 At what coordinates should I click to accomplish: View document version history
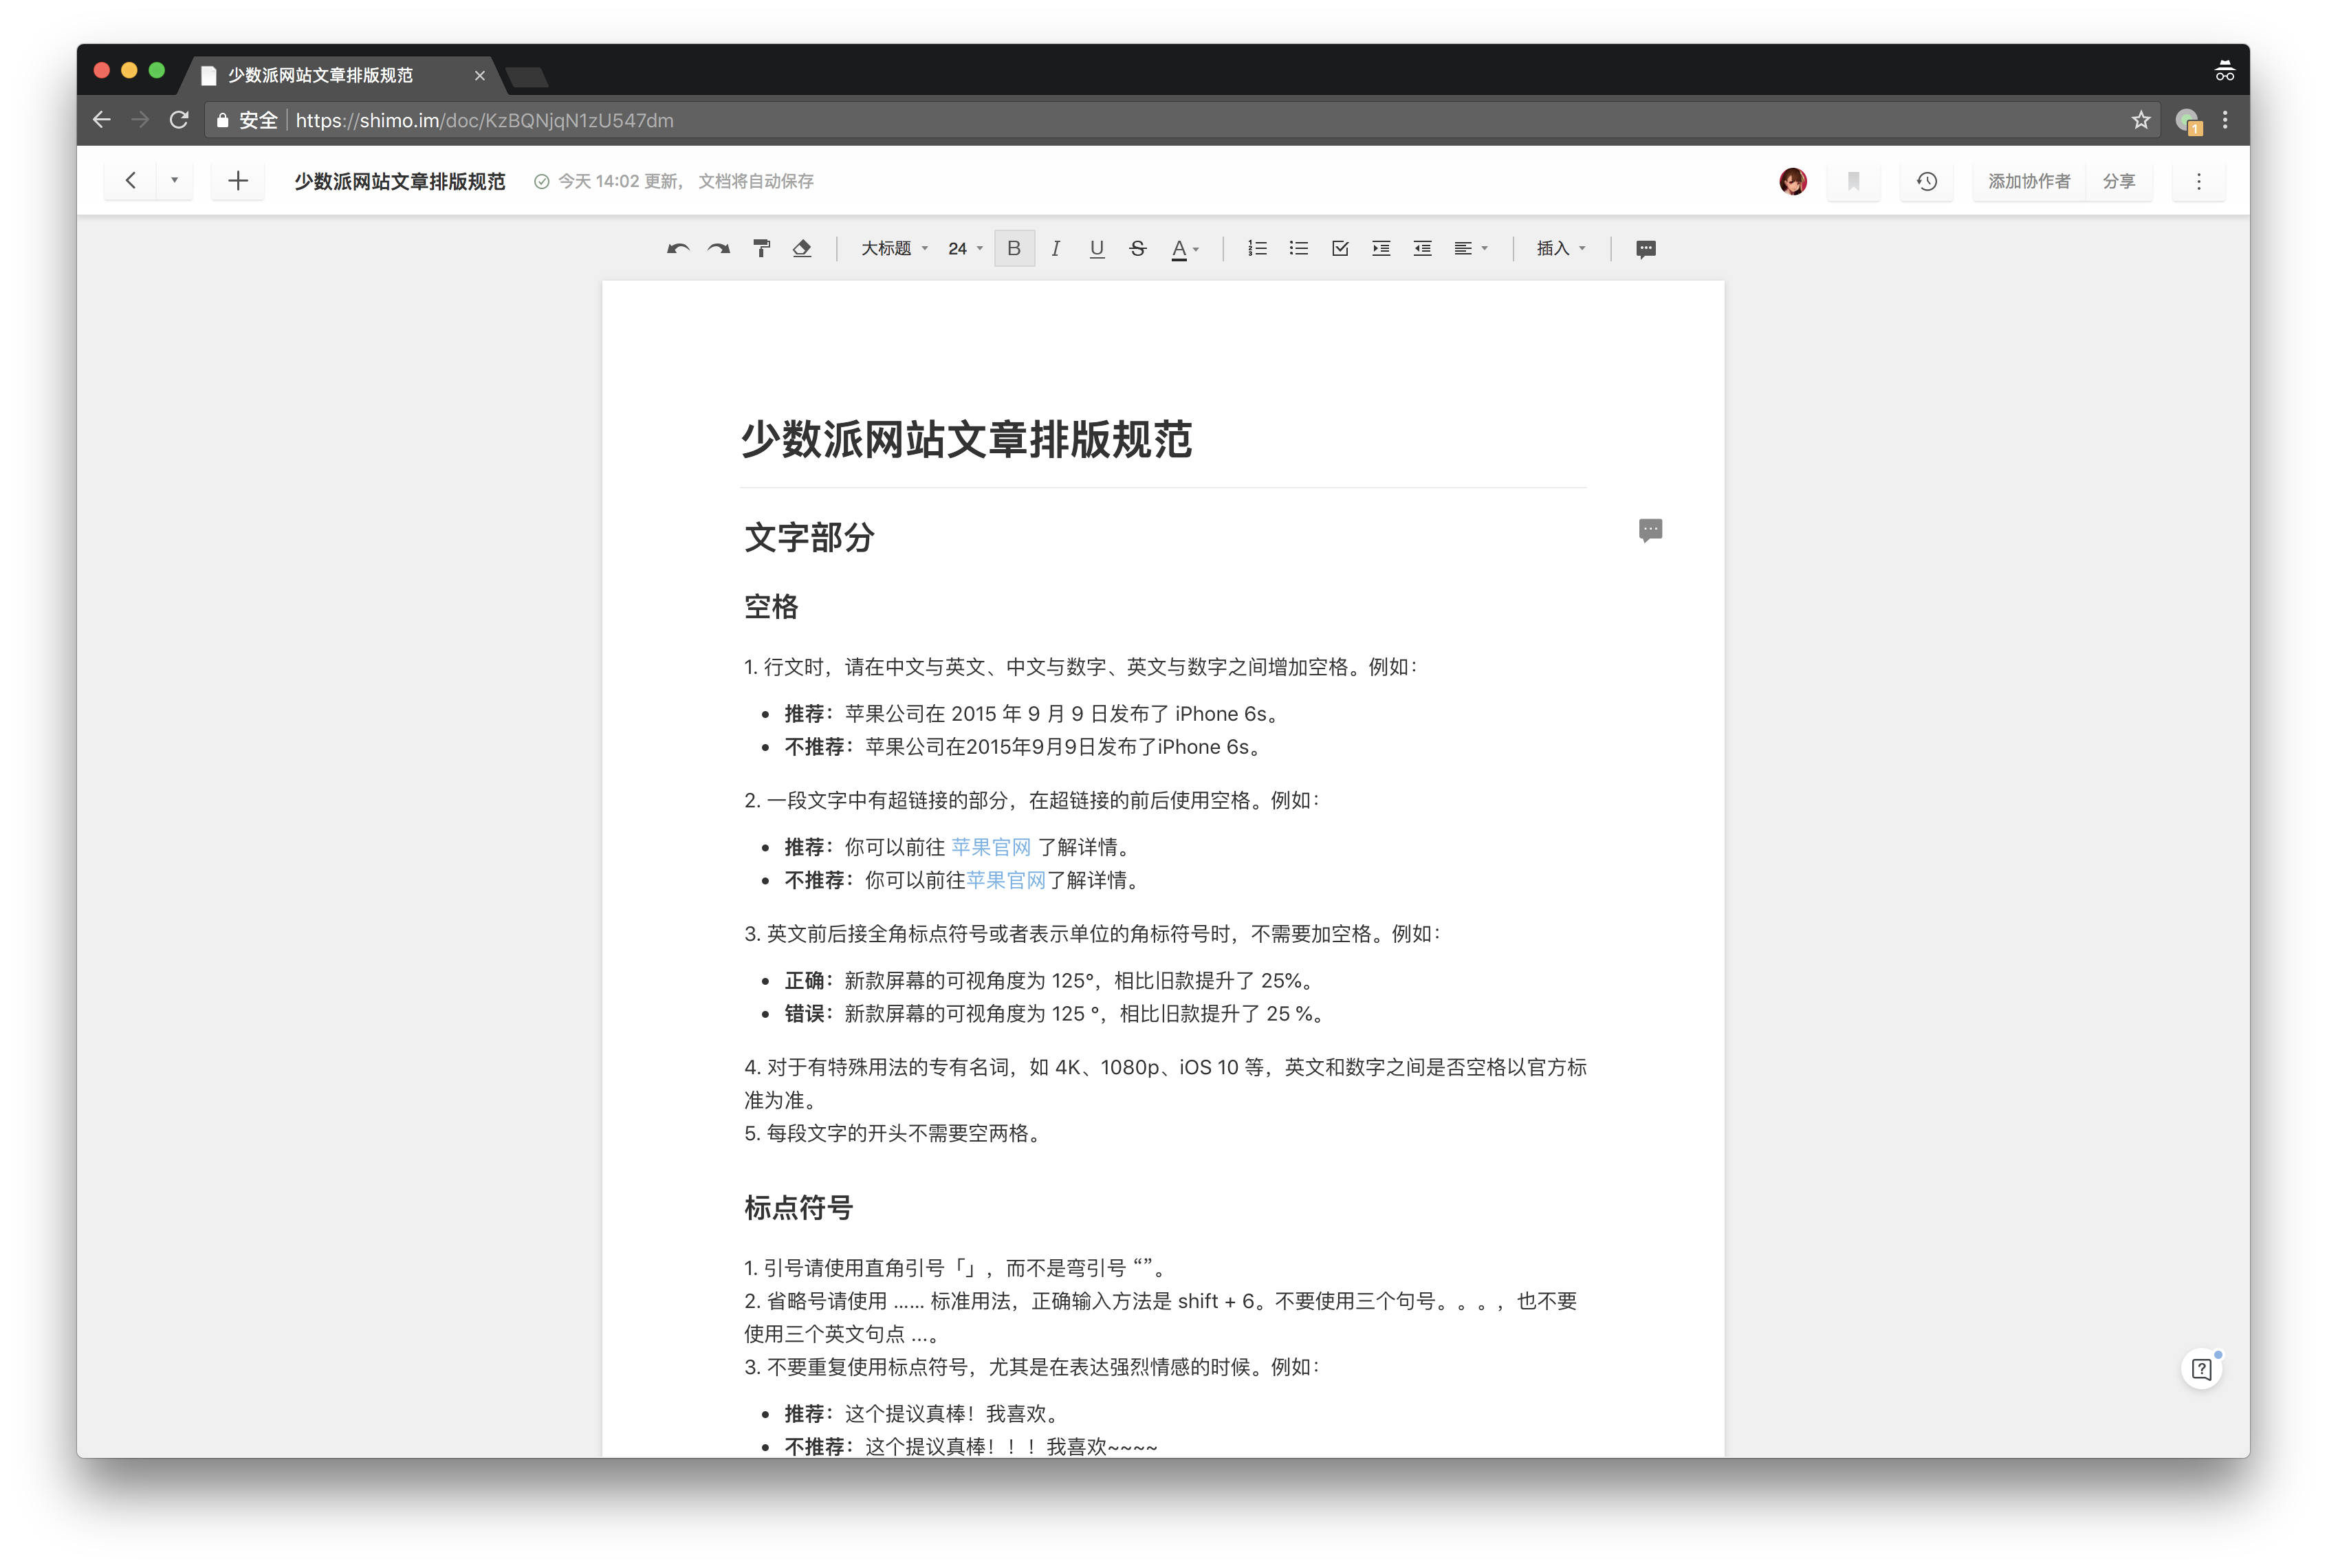(1926, 181)
